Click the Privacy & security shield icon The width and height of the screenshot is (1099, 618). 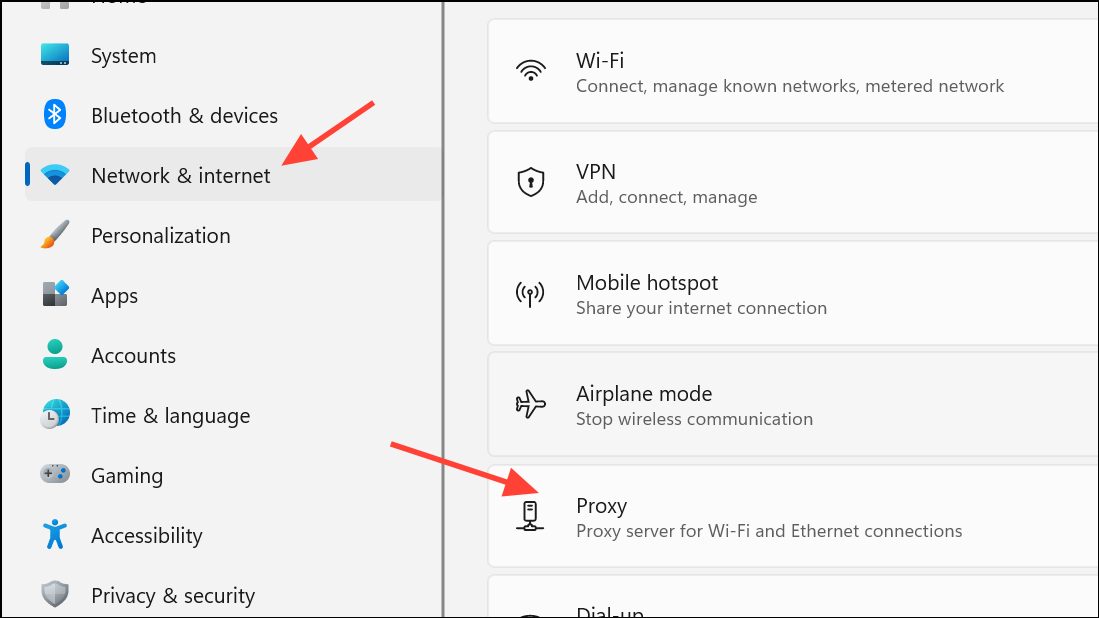click(x=53, y=595)
